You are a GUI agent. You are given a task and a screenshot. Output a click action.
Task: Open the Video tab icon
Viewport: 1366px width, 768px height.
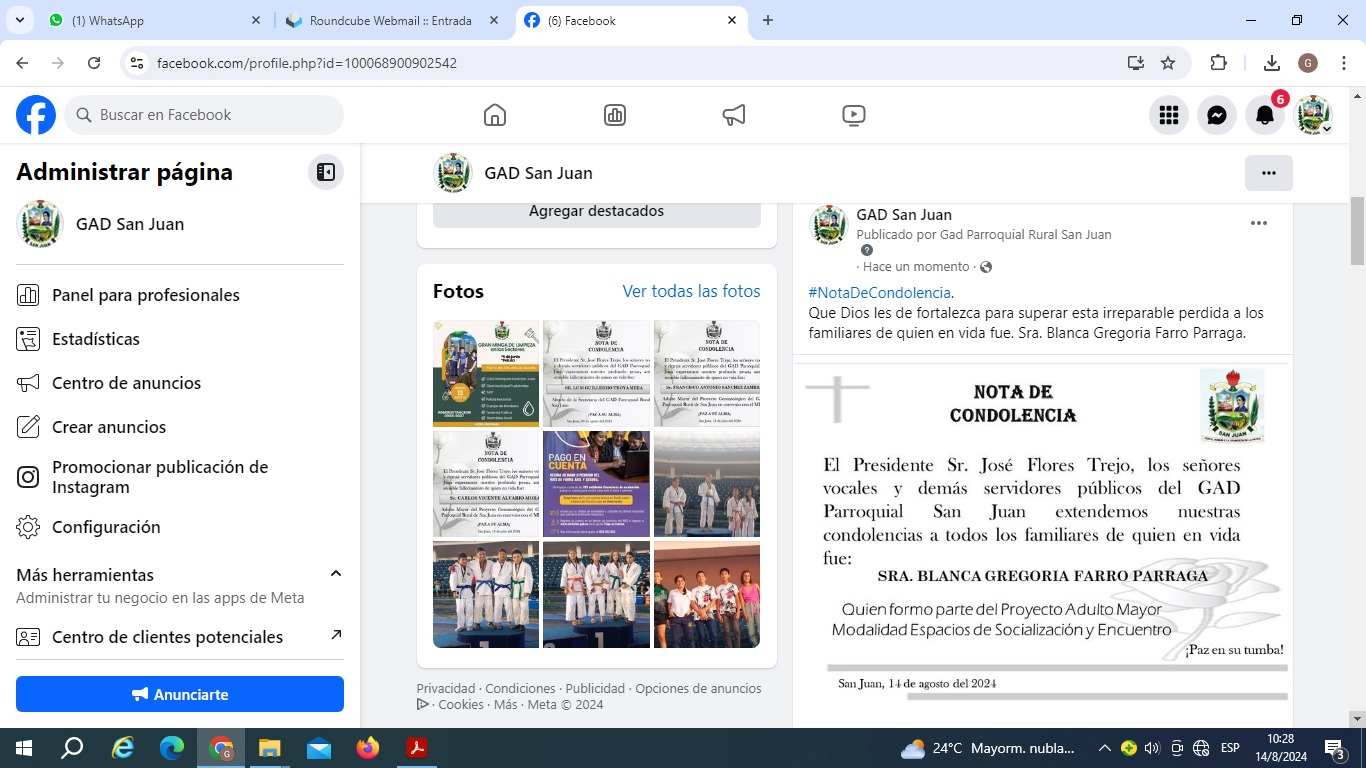pos(854,115)
